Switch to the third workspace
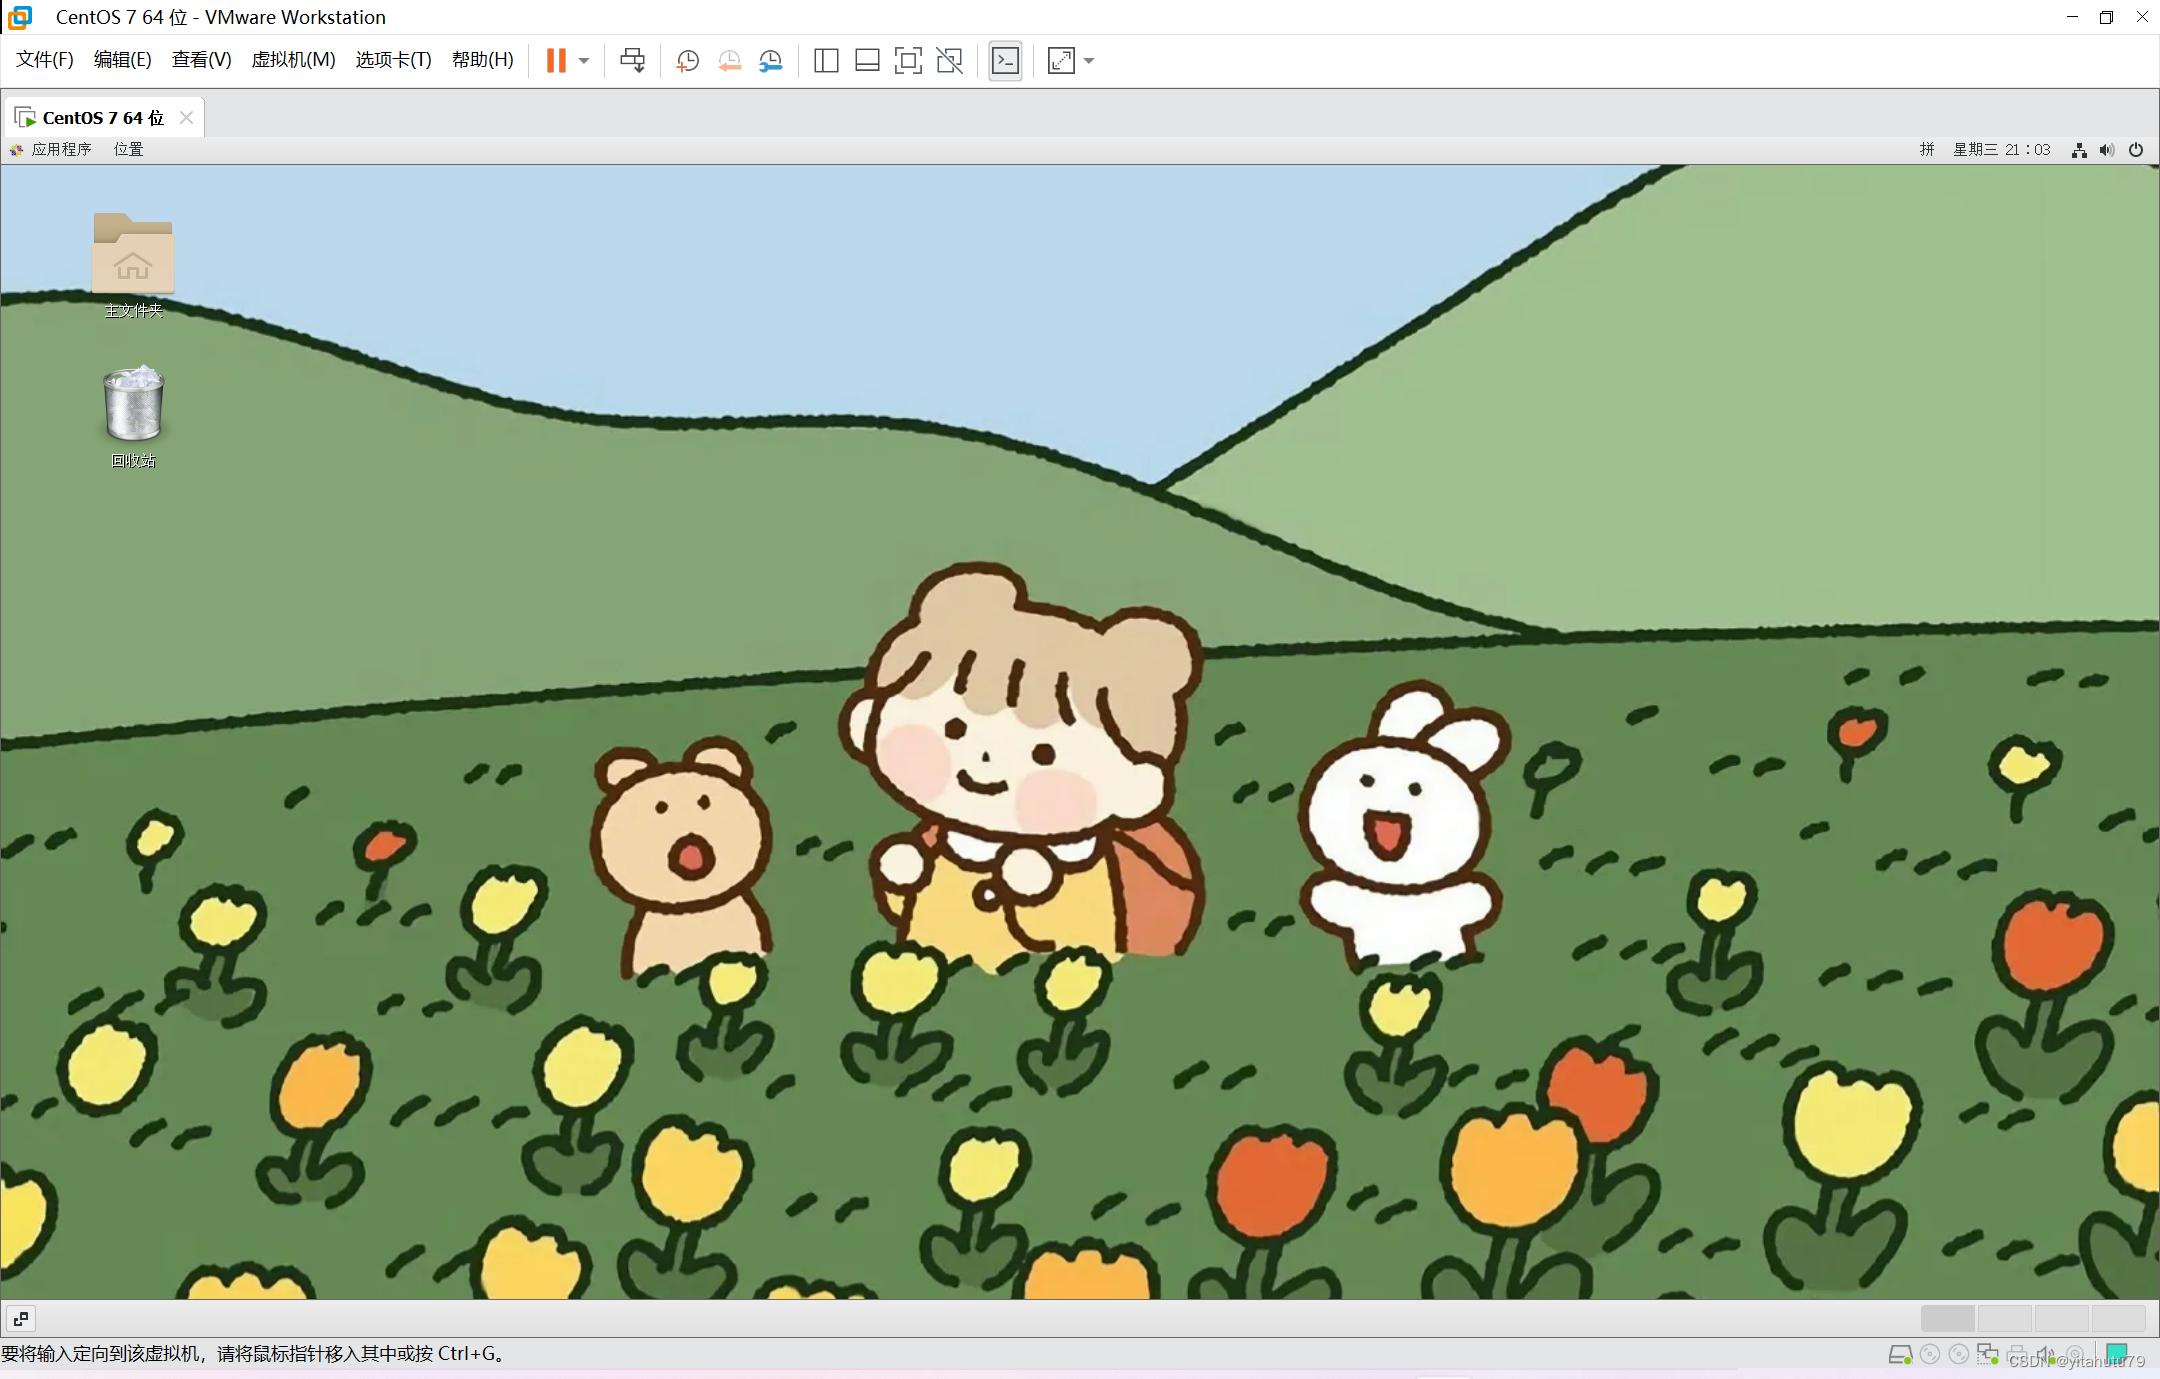The height and width of the screenshot is (1379, 2160). (x=2062, y=1318)
